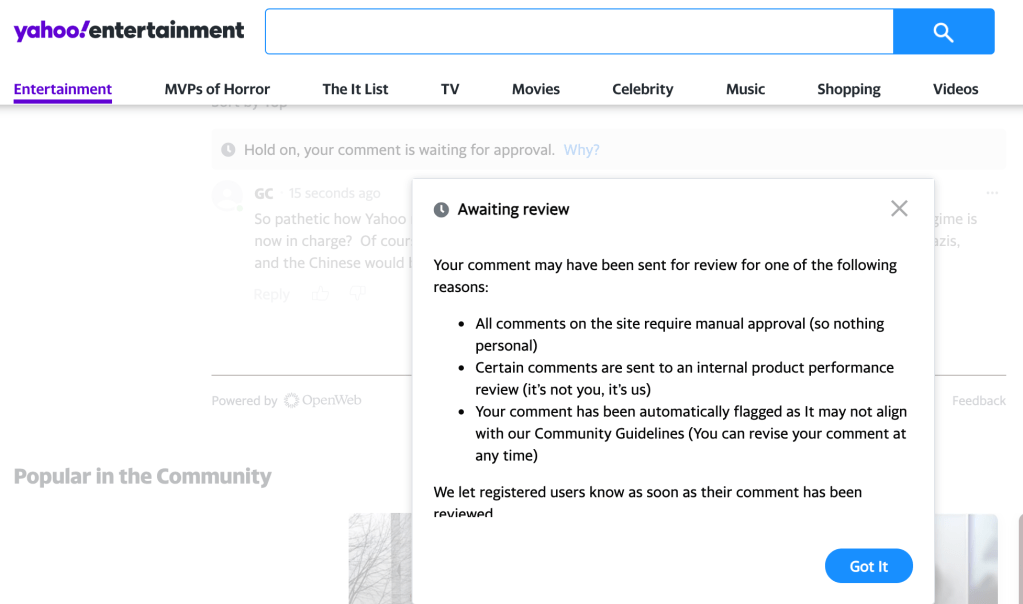Focus the Yahoo search input field

pyautogui.click(x=578, y=32)
